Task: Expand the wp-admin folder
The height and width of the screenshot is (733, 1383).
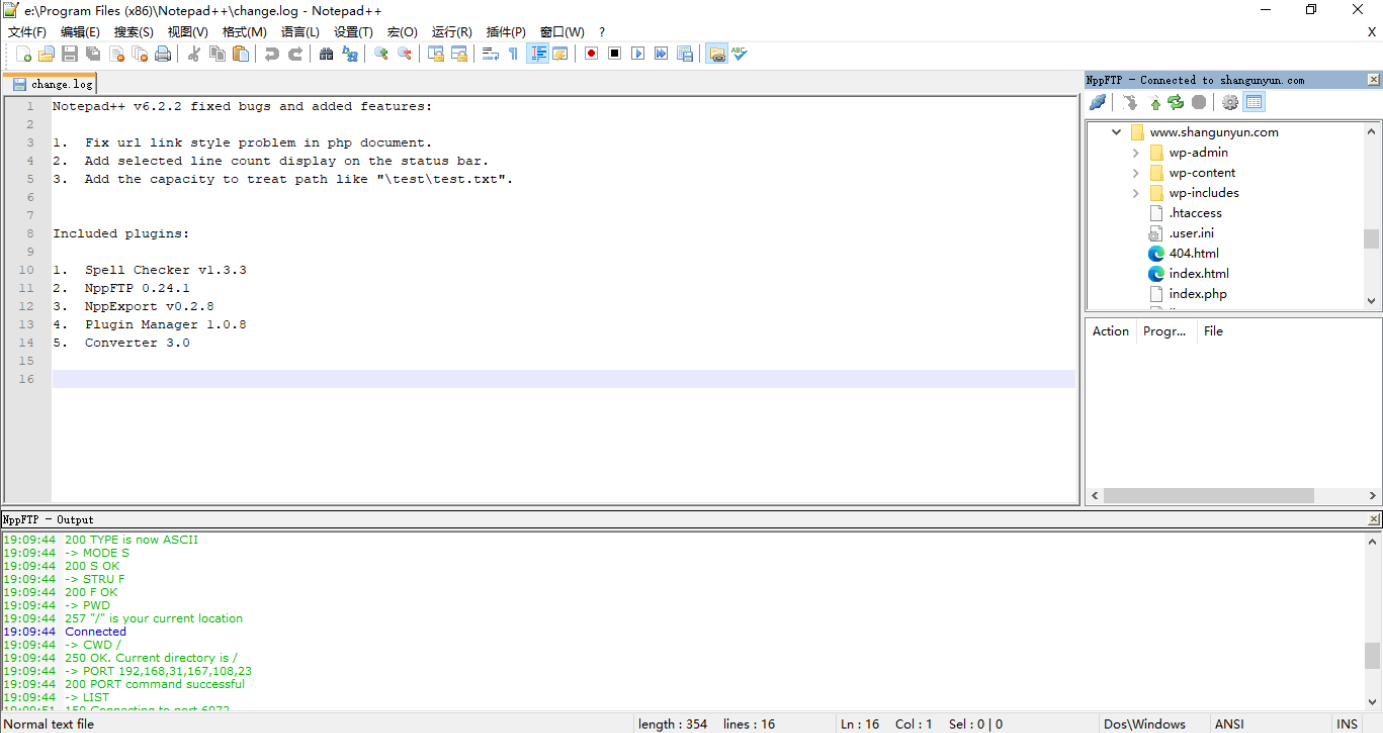Action: coord(1136,153)
